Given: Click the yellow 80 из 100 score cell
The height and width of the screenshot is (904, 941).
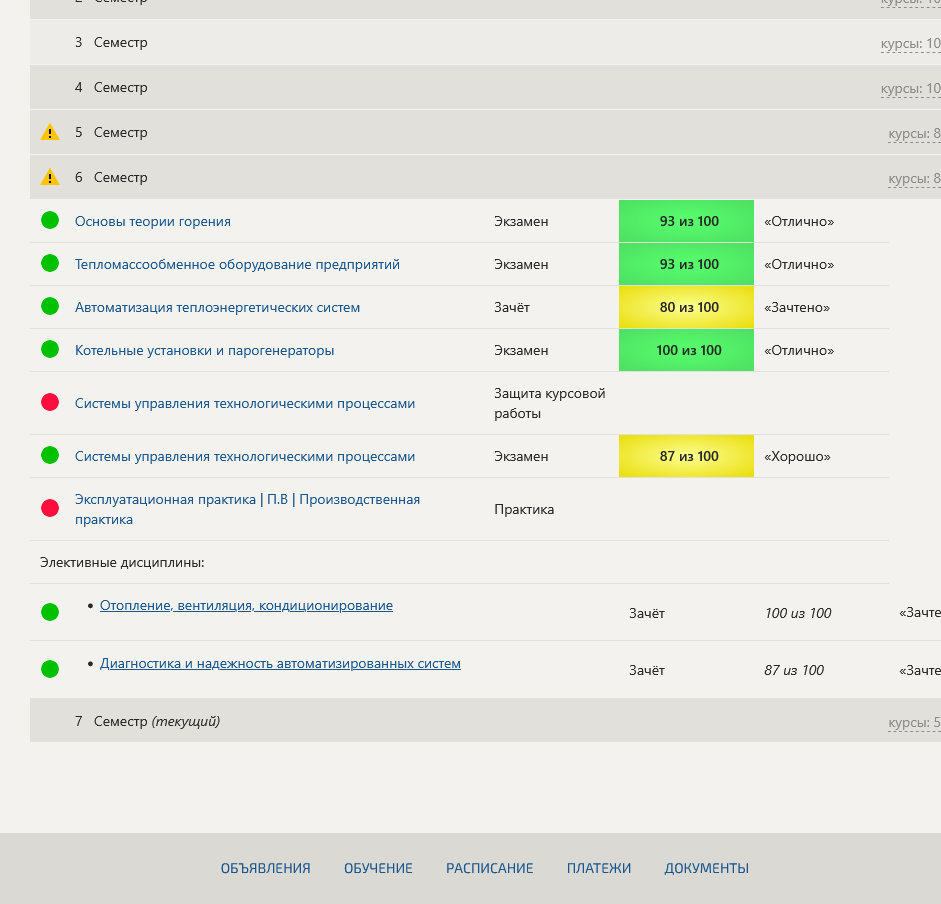Looking at the screenshot, I should point(687,308).
